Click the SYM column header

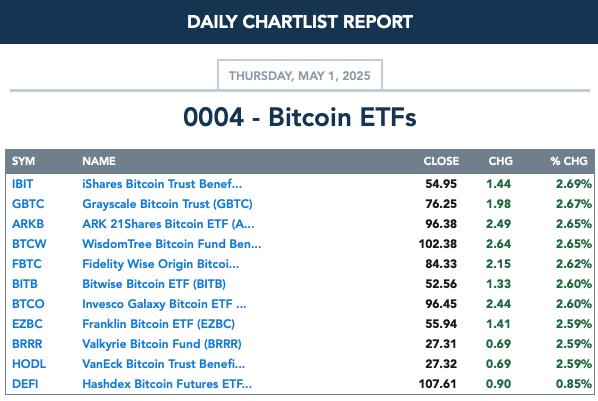pos(23,161)
